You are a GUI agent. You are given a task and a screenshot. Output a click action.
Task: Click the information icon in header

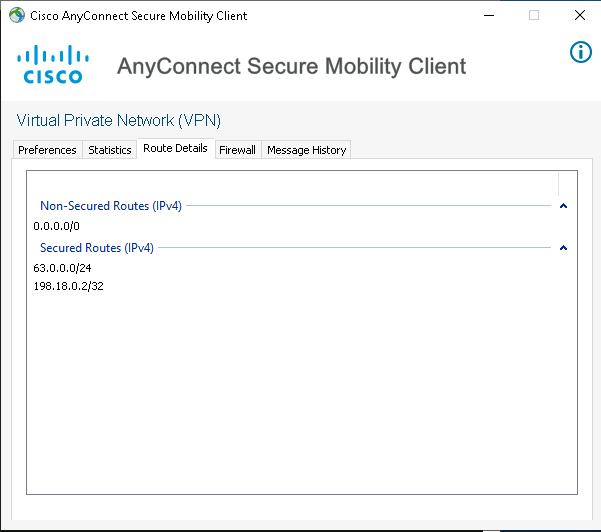point(580,52)
